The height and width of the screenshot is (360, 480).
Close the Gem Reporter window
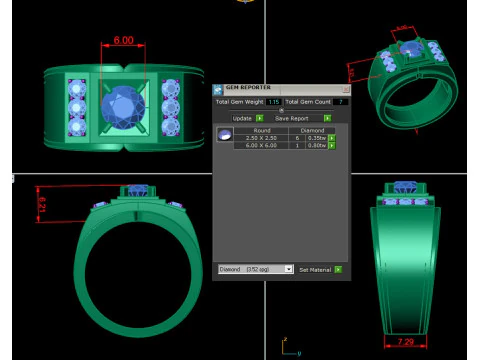click(x=346, y=89)
